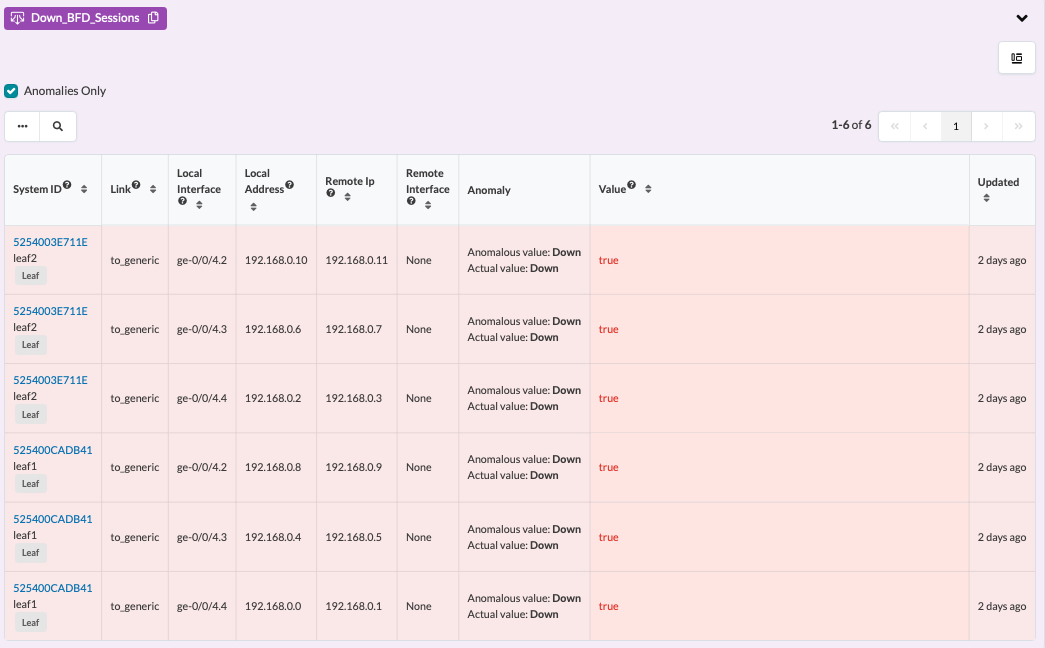The width and height of the screenshot is (1045, 648).
Task: Sort table by Remote Ip column
Action: pos(347,197)
